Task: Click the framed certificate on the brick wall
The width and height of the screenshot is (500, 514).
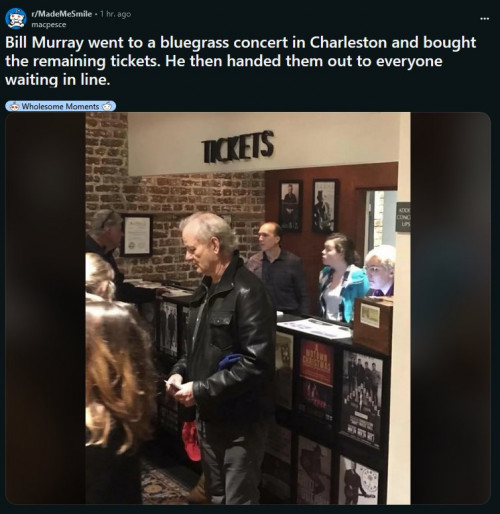Action: (x=137, y=235)
